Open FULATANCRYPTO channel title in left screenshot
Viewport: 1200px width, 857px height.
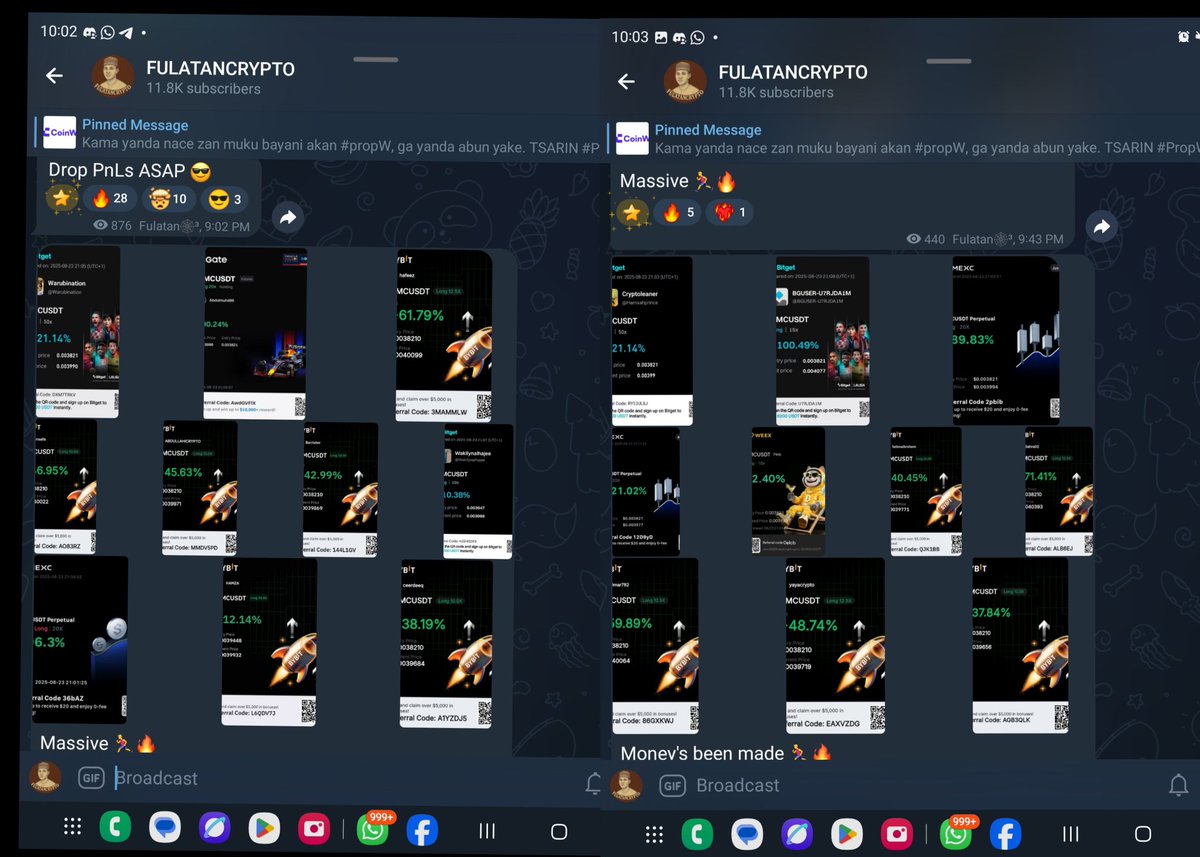[x=220, y=69]
